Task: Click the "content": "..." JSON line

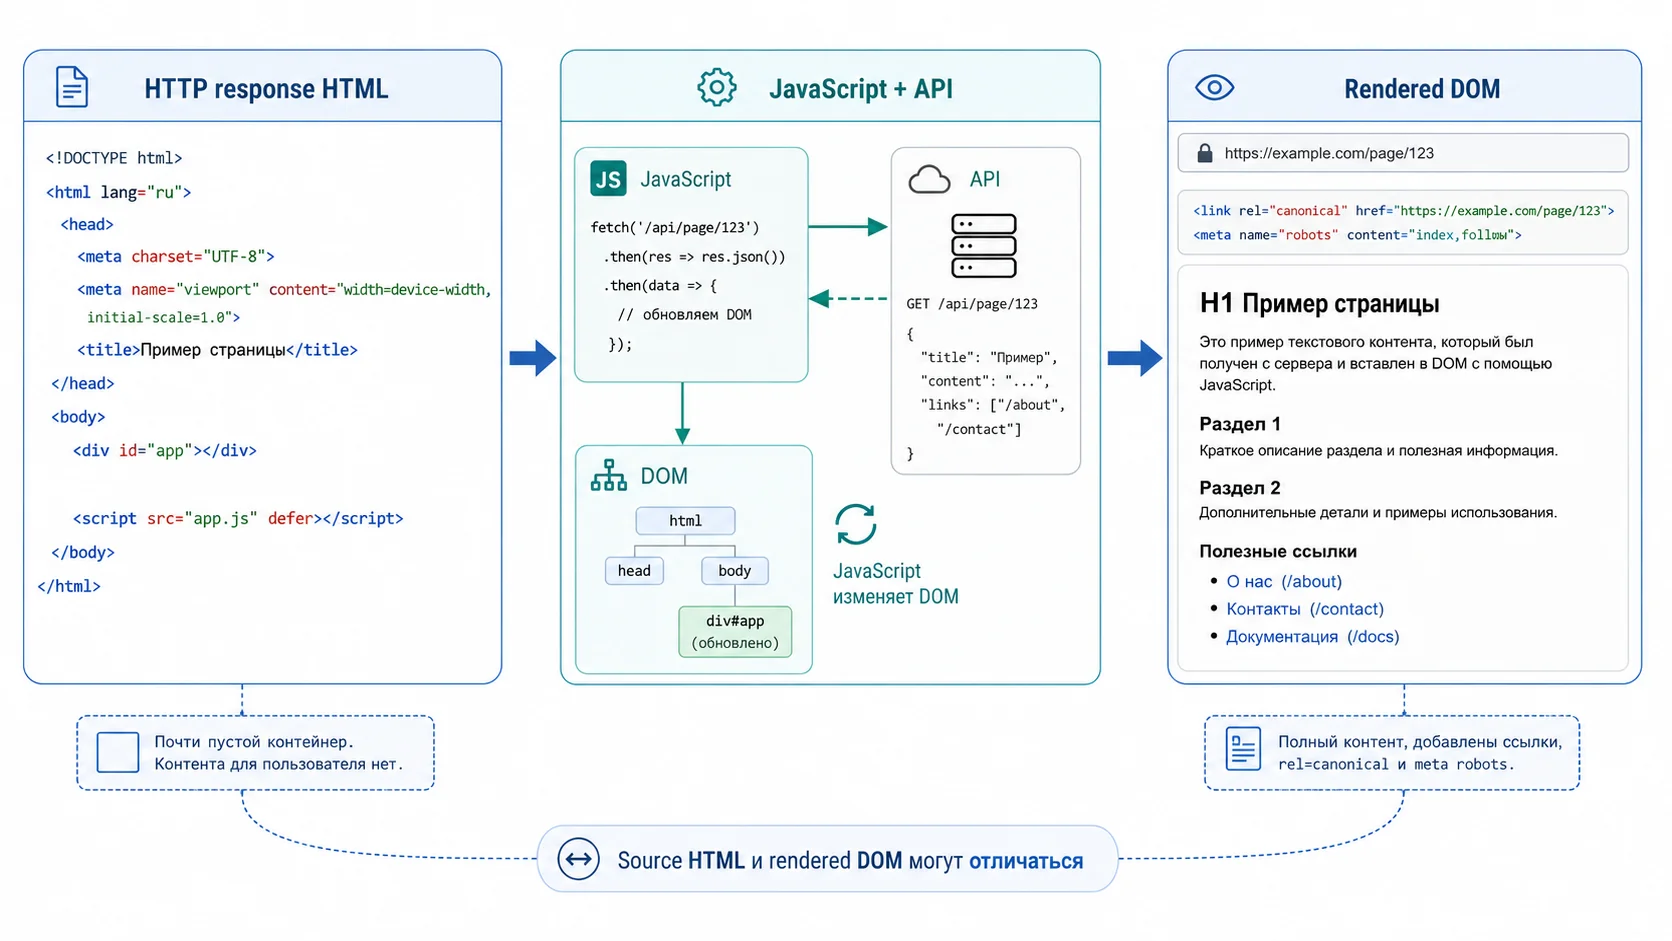Action: (985, 381)
